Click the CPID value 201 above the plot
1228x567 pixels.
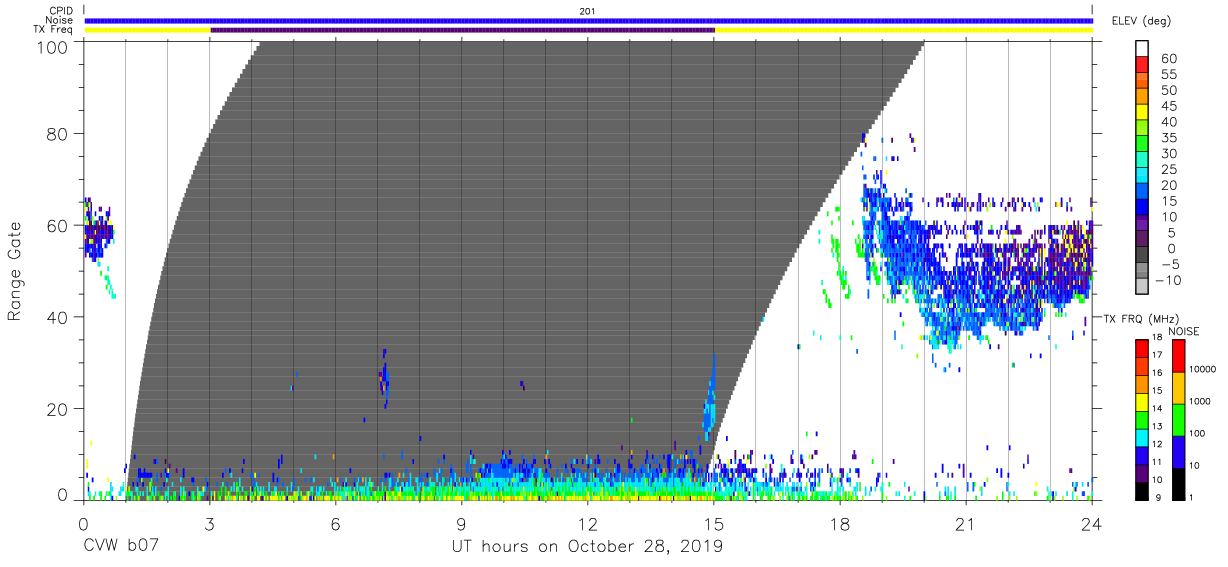point(587,11)
